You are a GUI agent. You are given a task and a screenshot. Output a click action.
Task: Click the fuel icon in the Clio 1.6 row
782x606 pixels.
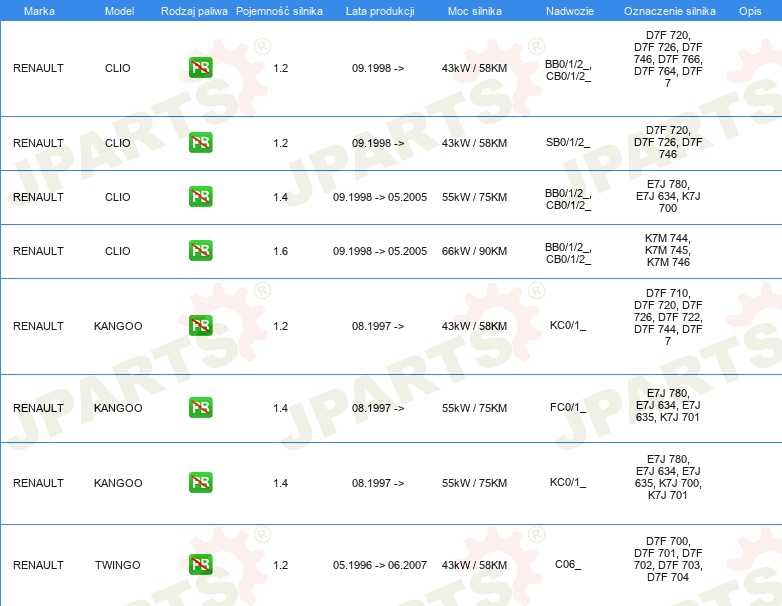[200, 250]
